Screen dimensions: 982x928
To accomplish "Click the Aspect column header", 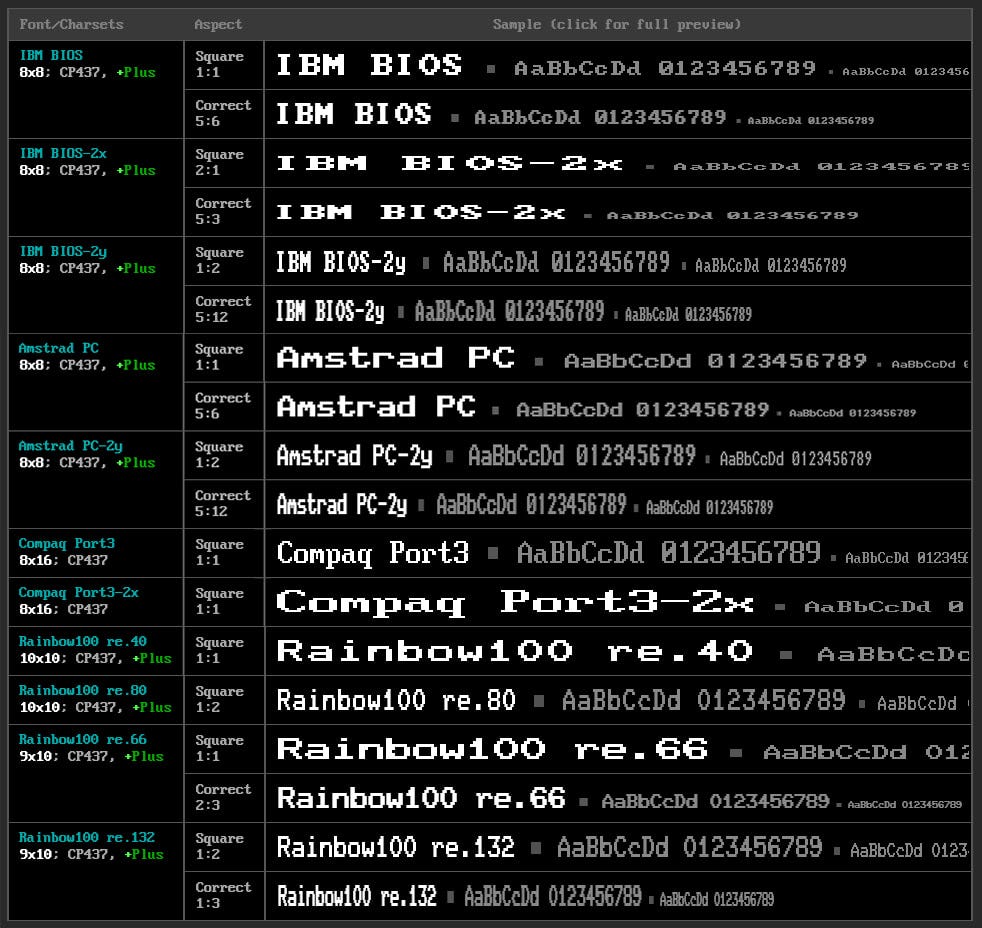I will (x=217, y=24).
